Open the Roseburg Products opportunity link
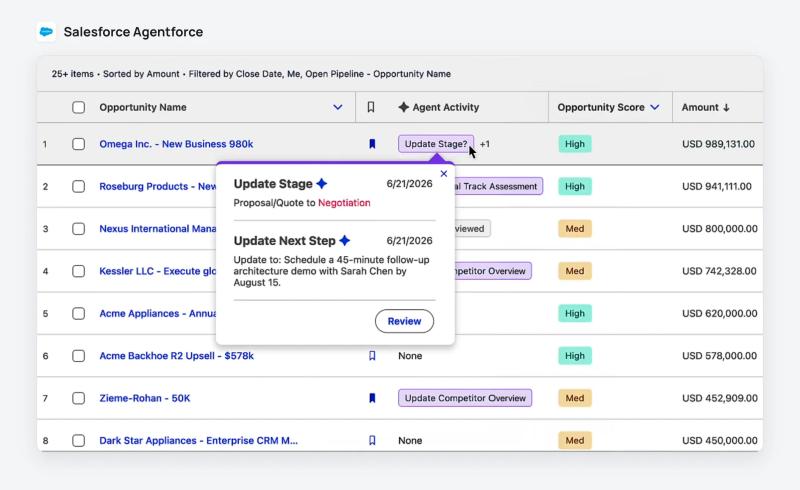The width and height of the screenshot is (800, 490). [158, 186]
